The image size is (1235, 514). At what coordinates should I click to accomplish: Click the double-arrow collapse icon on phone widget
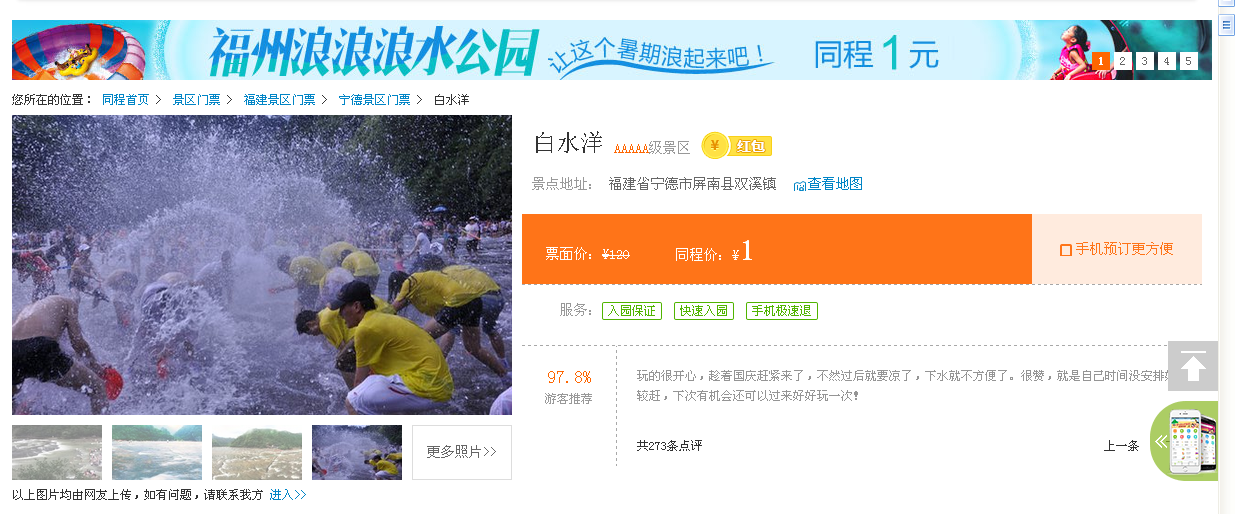coord(1162,441)
